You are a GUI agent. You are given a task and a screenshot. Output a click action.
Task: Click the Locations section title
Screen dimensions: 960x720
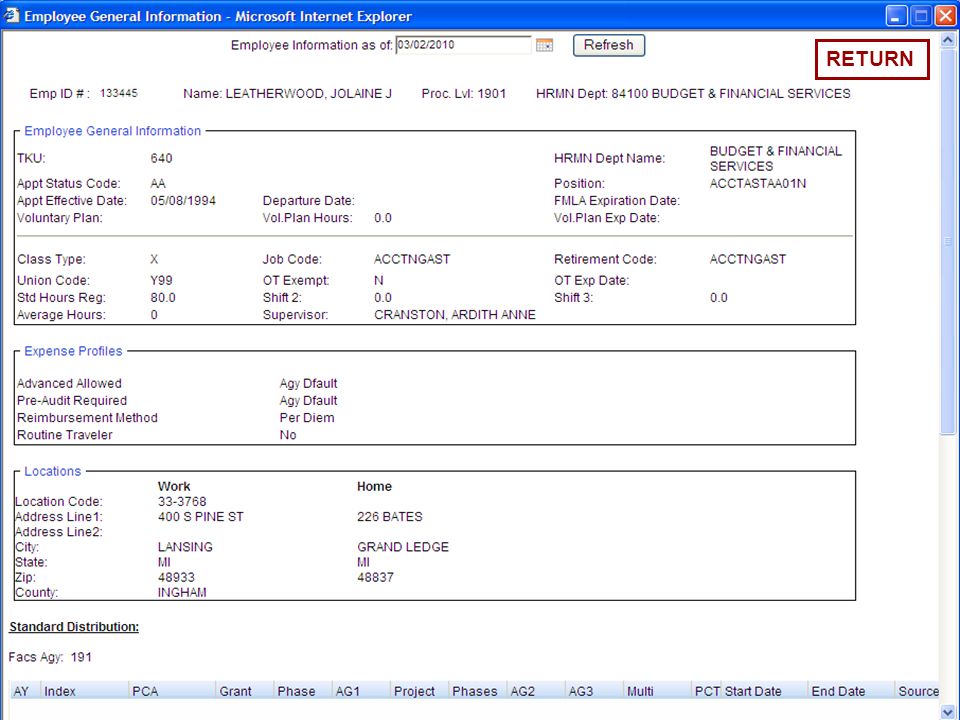pos(53,471)
